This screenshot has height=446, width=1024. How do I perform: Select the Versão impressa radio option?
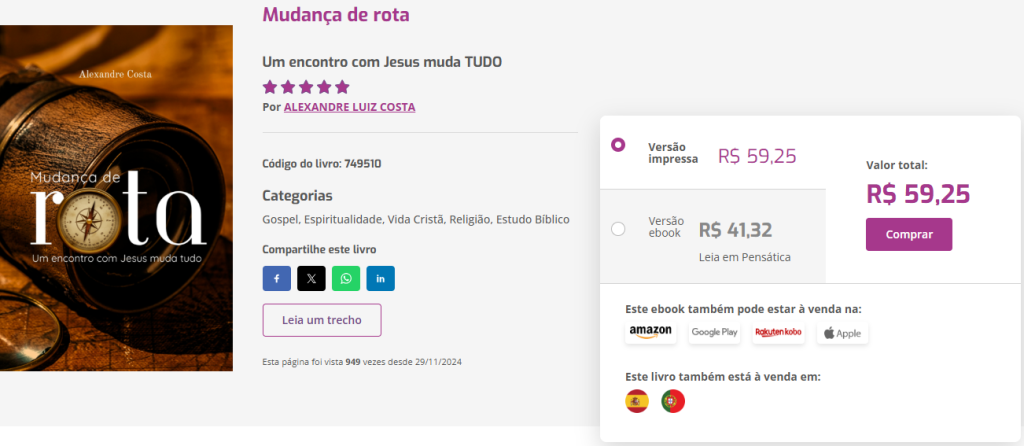618,145
